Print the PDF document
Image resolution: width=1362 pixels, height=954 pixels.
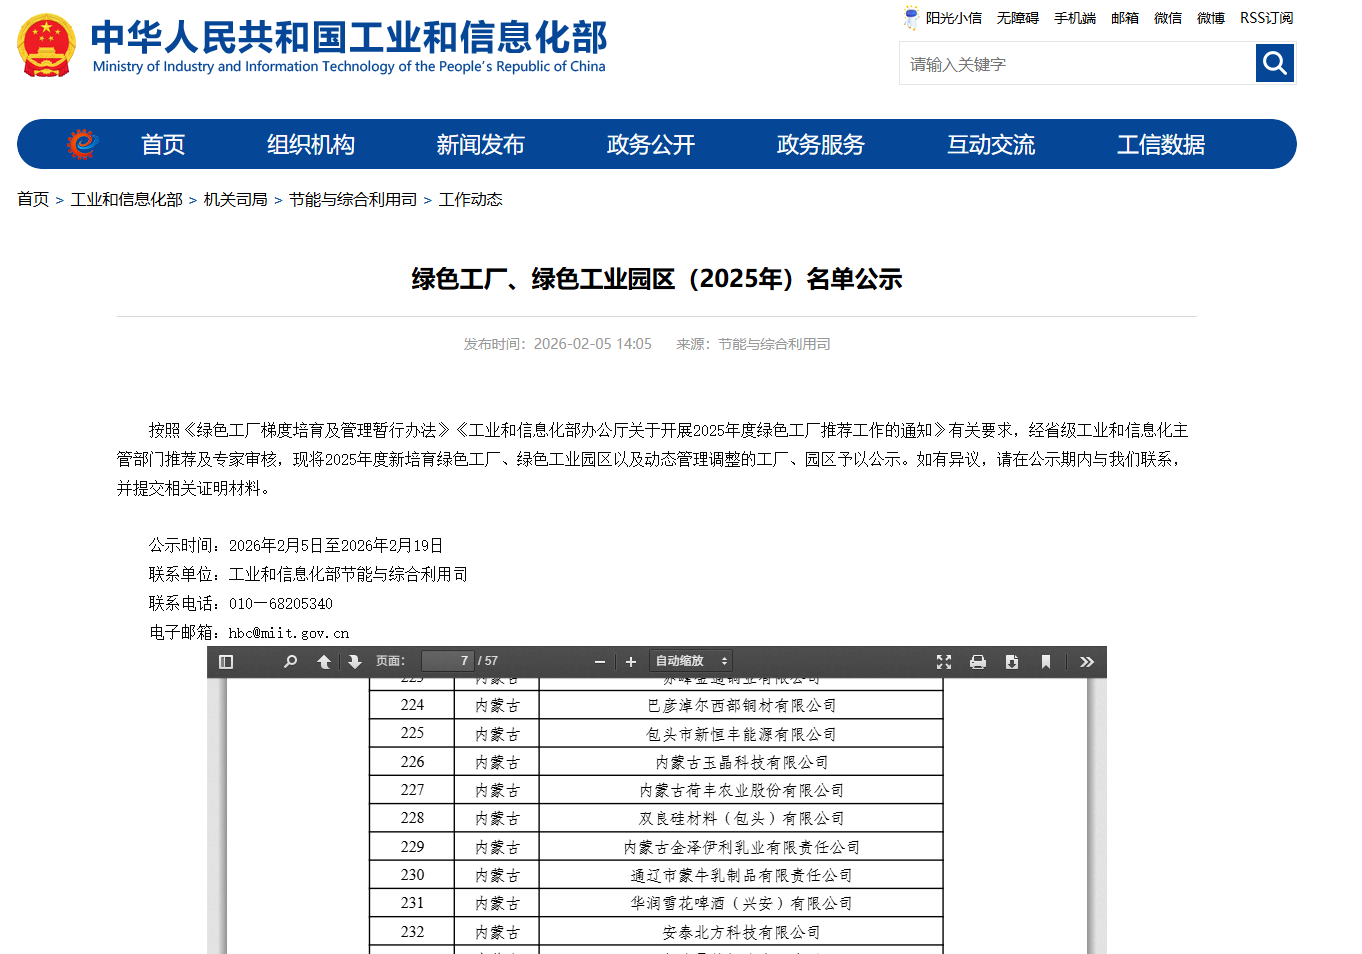pos(978,661)
